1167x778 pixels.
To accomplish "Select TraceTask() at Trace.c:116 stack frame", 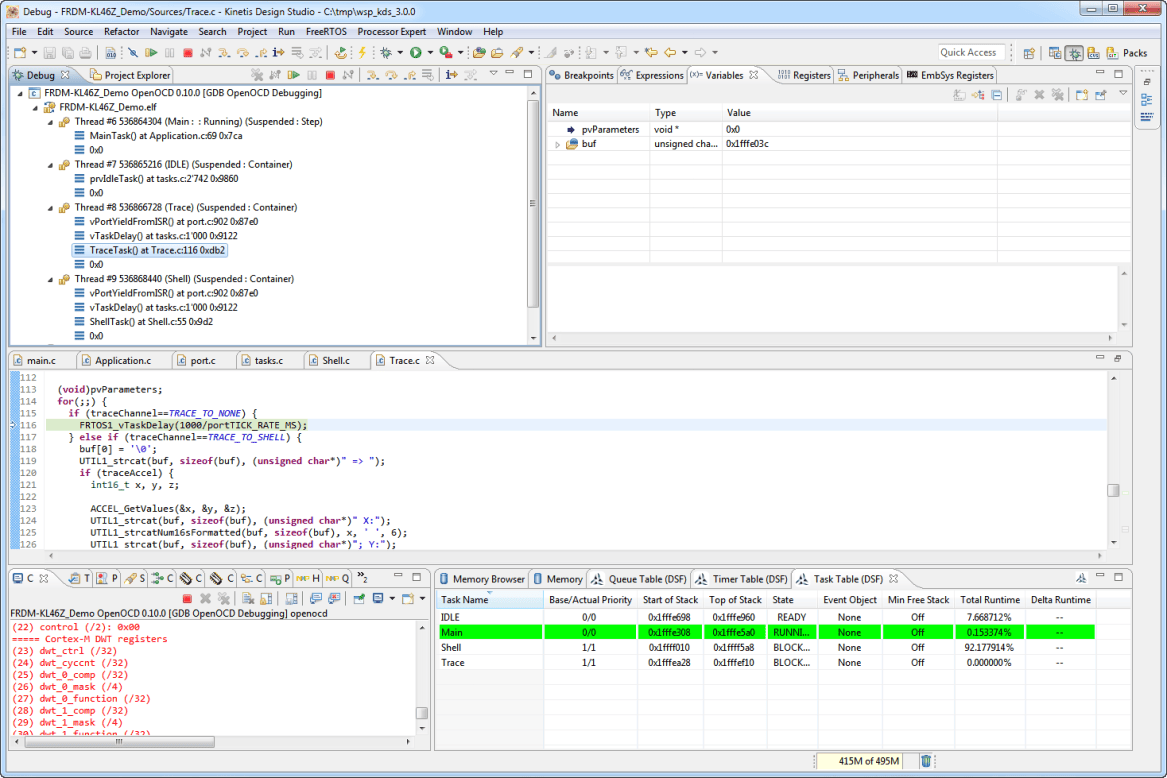I will [150, 250].
